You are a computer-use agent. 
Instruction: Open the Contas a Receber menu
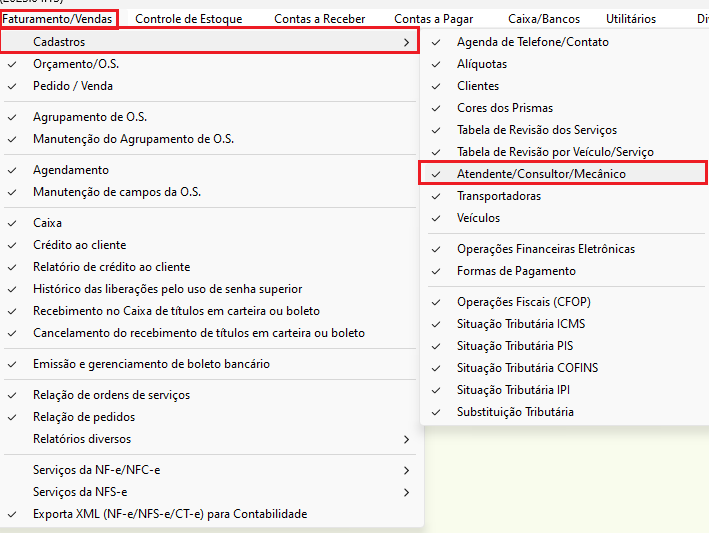pyautogui.click(x=319, y=19)
